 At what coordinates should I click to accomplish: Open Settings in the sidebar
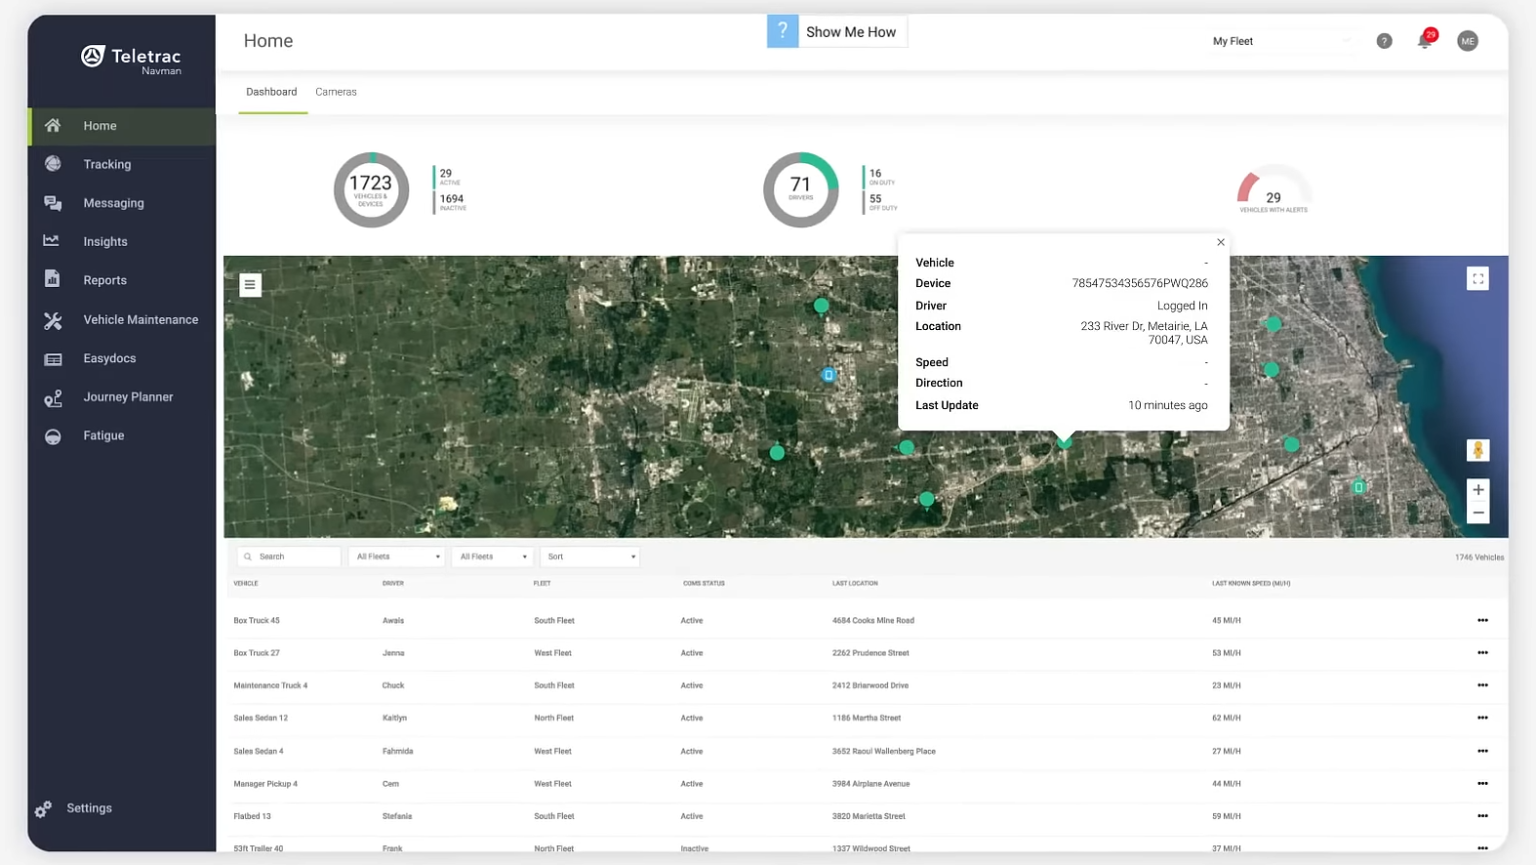click(89, 808)
